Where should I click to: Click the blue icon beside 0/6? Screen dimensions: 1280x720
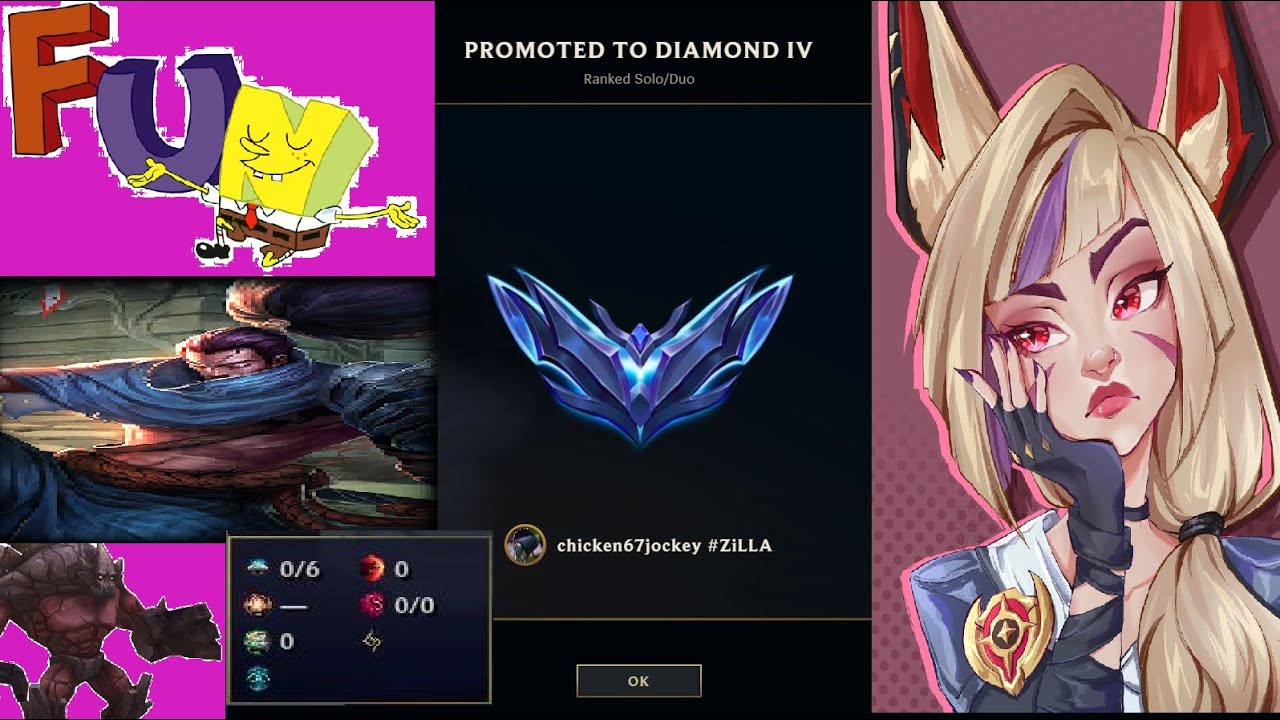[258, 569]
